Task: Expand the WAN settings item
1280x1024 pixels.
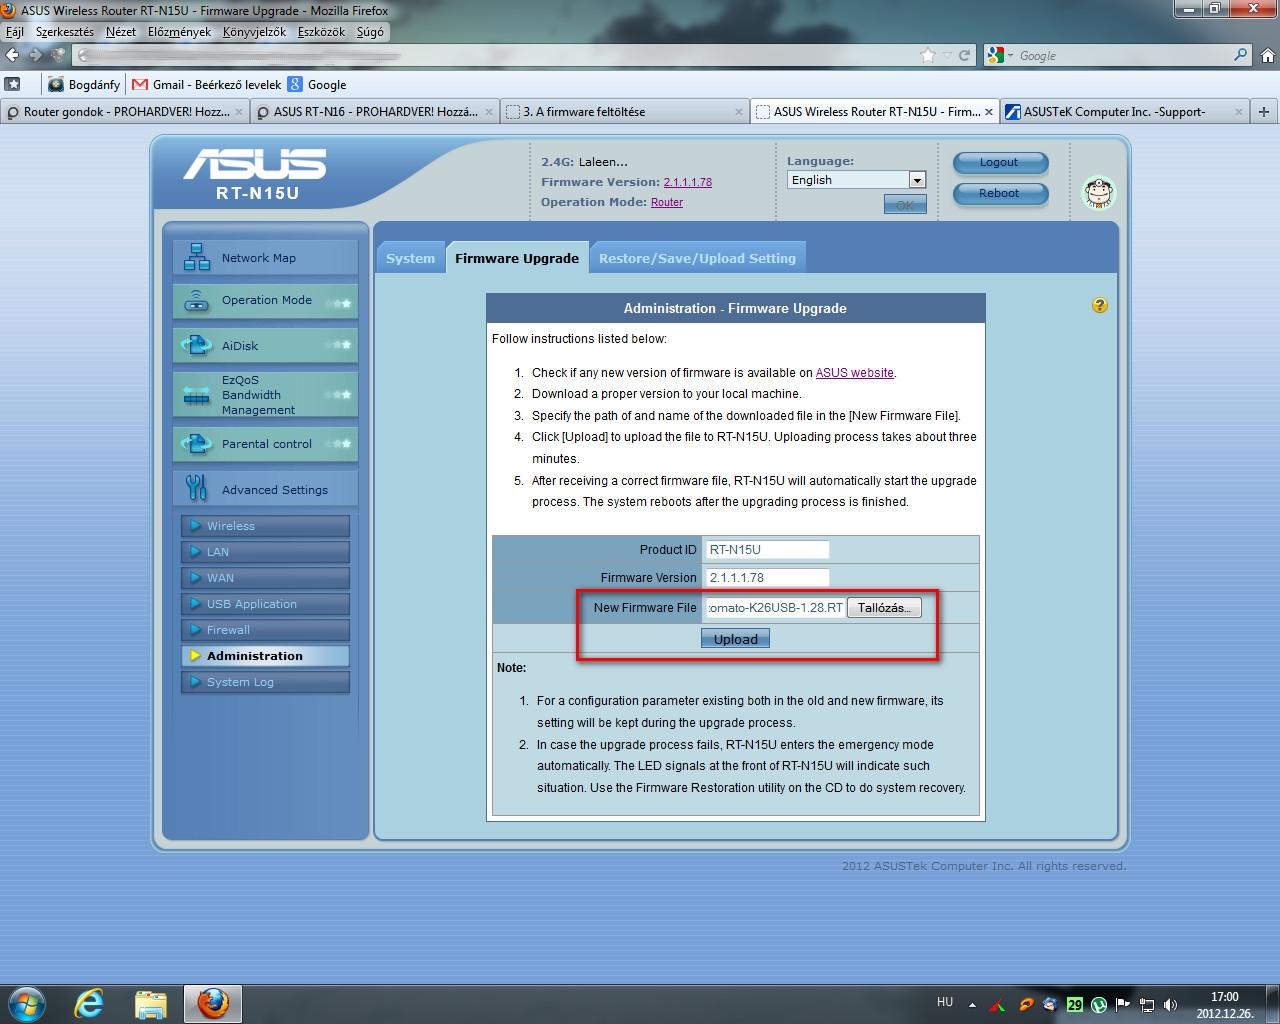Action: coord(266,578)
